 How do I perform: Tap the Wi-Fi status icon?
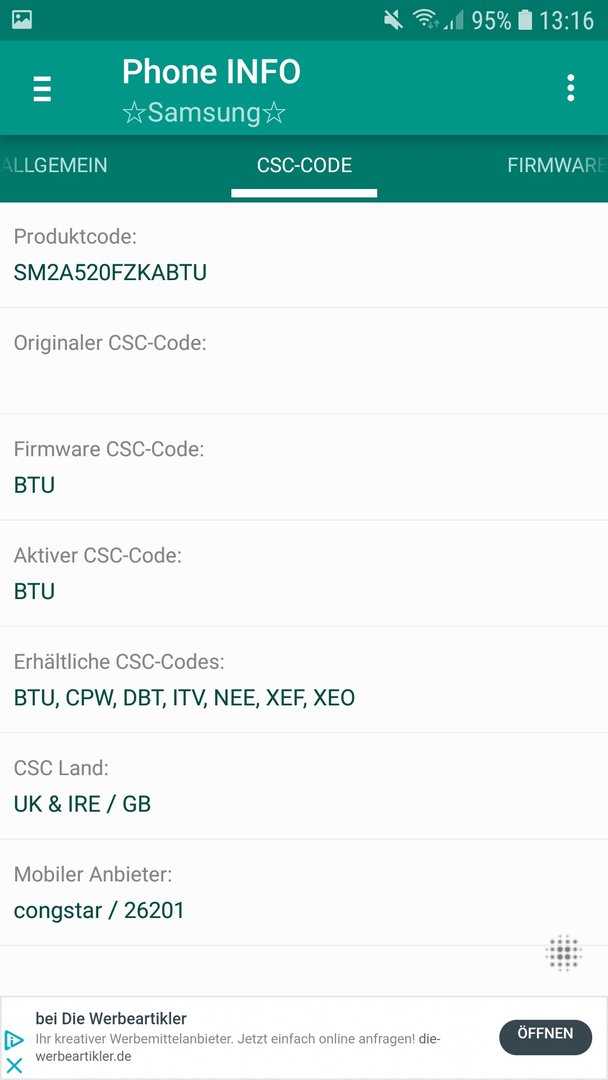point(426,19)
